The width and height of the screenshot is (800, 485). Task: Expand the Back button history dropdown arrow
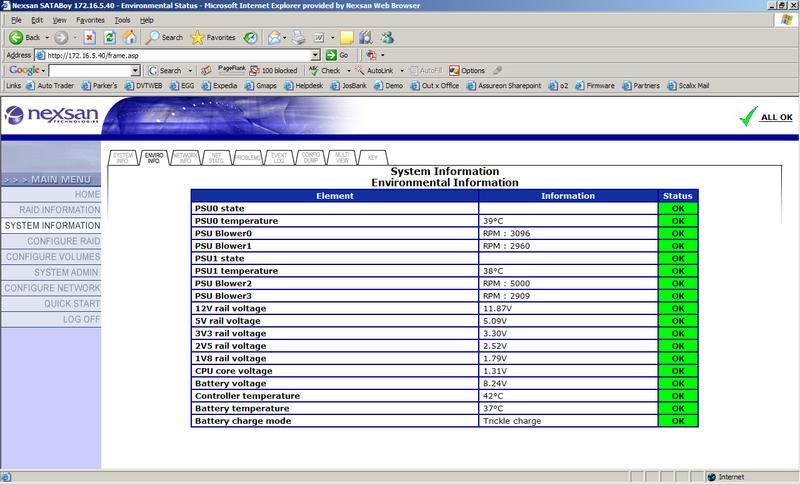coord(47,38)
